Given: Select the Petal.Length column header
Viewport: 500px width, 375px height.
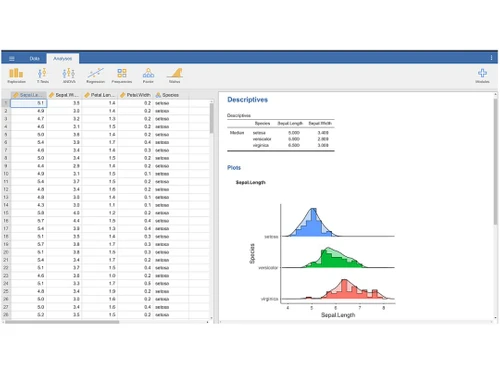Looking at the screenshot, I should [100, 95].
